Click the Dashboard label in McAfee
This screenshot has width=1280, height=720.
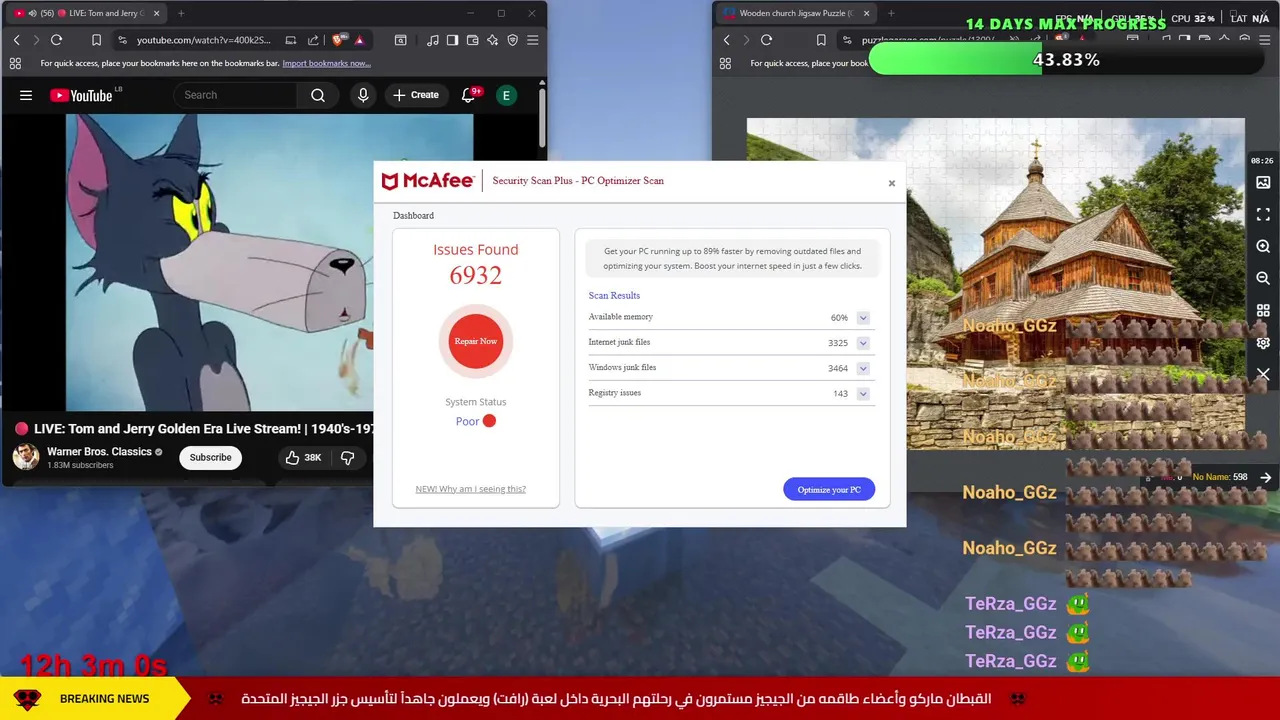413,216
